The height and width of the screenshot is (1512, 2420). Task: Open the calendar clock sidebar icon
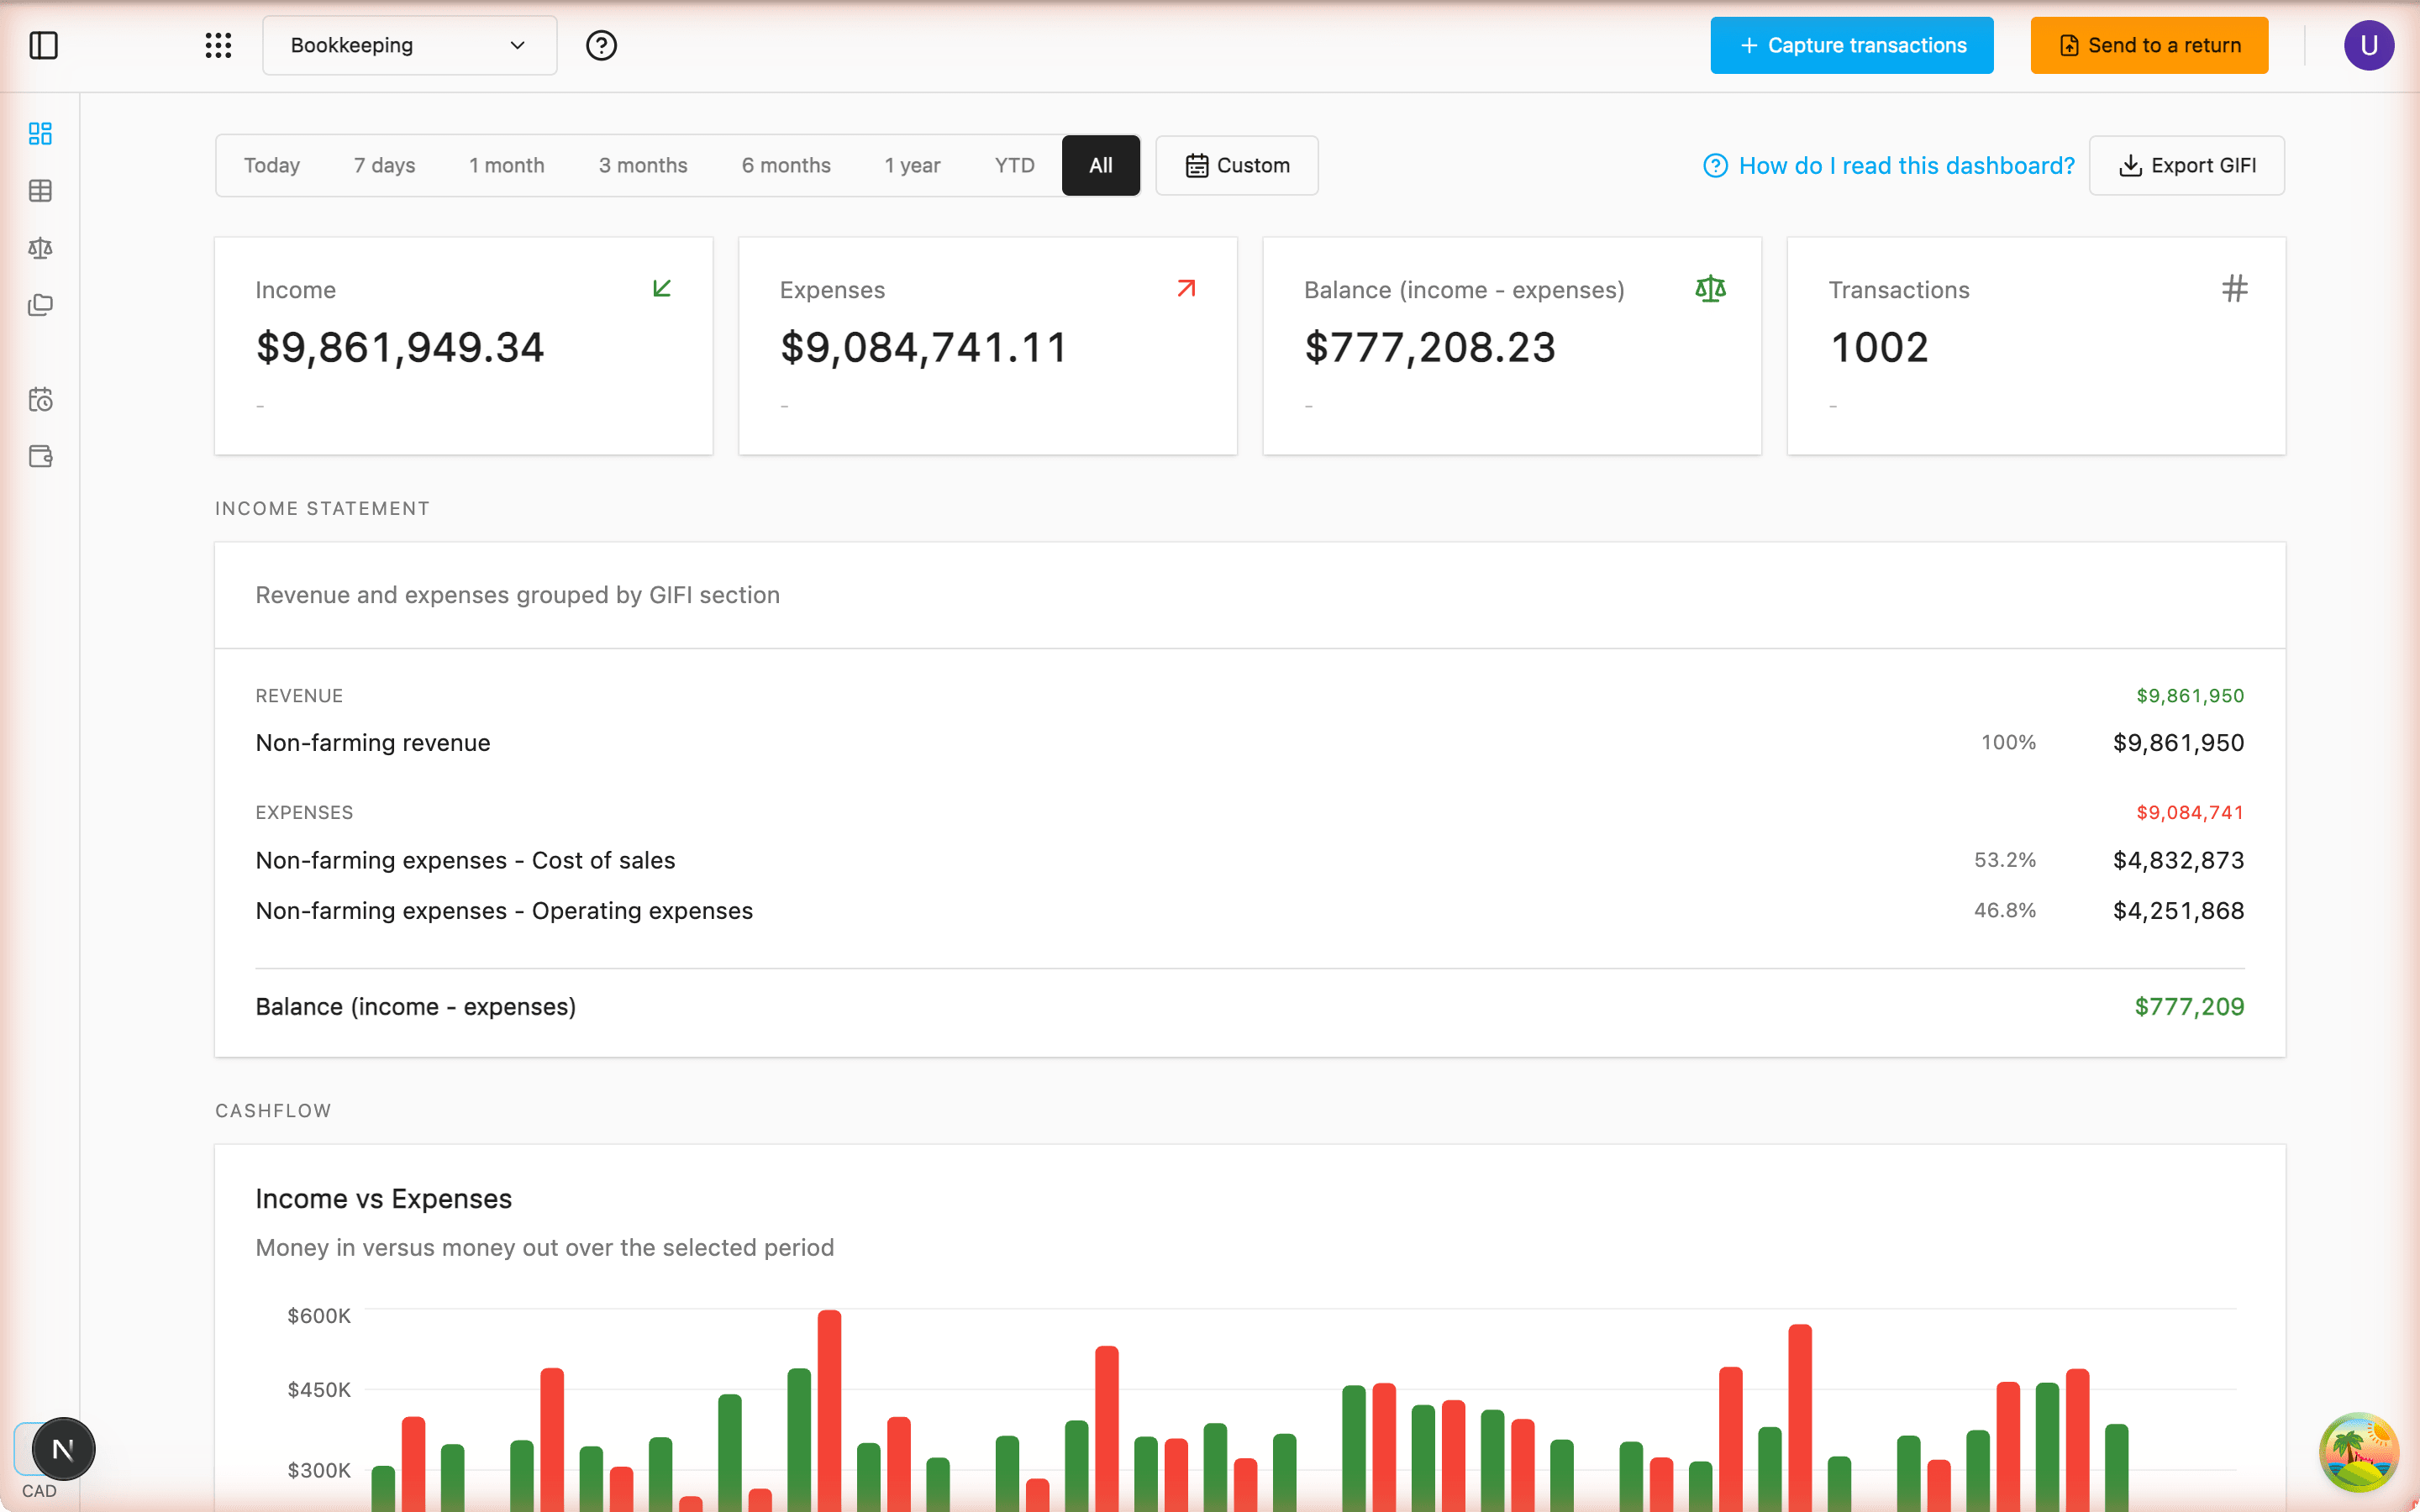pyautogui.click(x=40, y=399)
